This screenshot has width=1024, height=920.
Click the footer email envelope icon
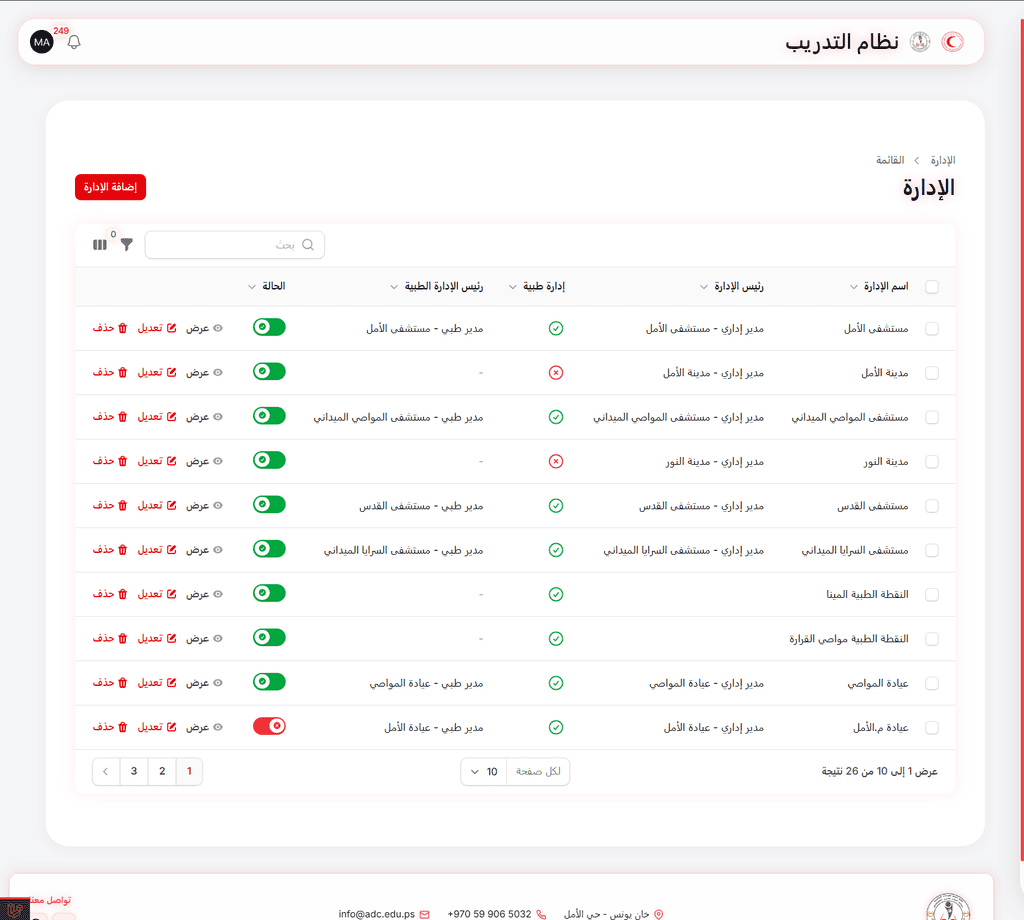(x=424, y=914)
